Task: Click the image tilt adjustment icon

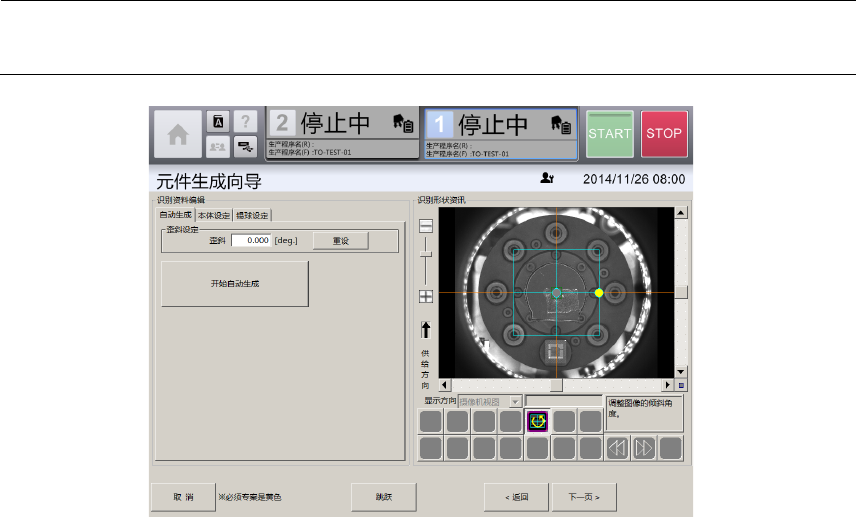Action: [x=538, y=422]
